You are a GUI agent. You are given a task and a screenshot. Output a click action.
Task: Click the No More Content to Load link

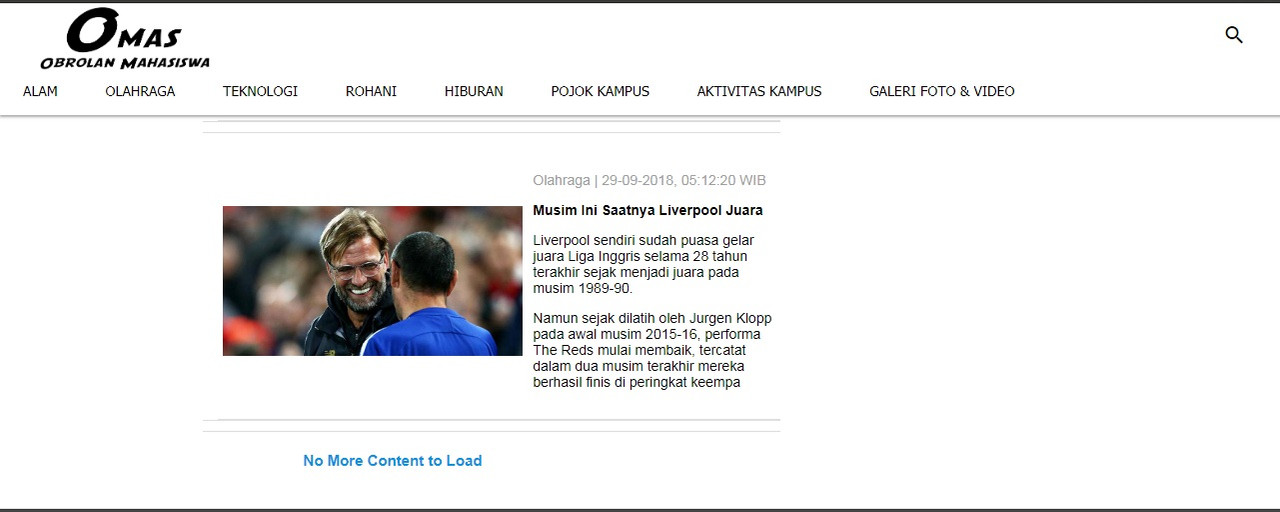(x=392, y=461)
